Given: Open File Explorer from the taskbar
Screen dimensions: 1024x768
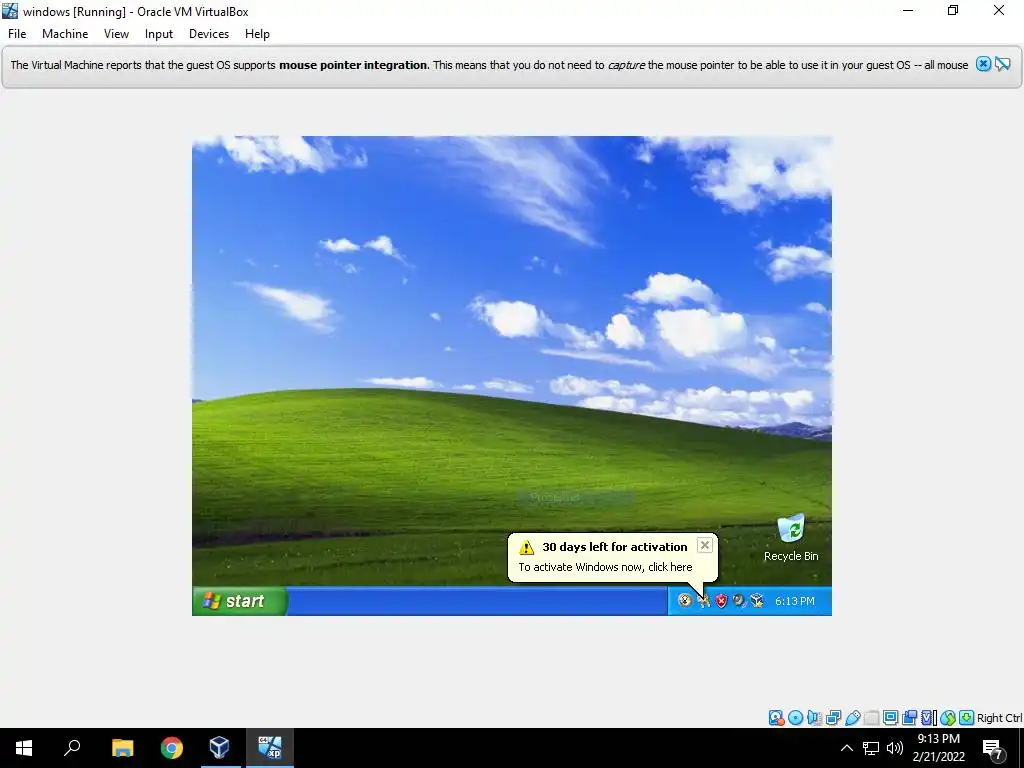Looking at the screenshot, I should pos(122,748).
